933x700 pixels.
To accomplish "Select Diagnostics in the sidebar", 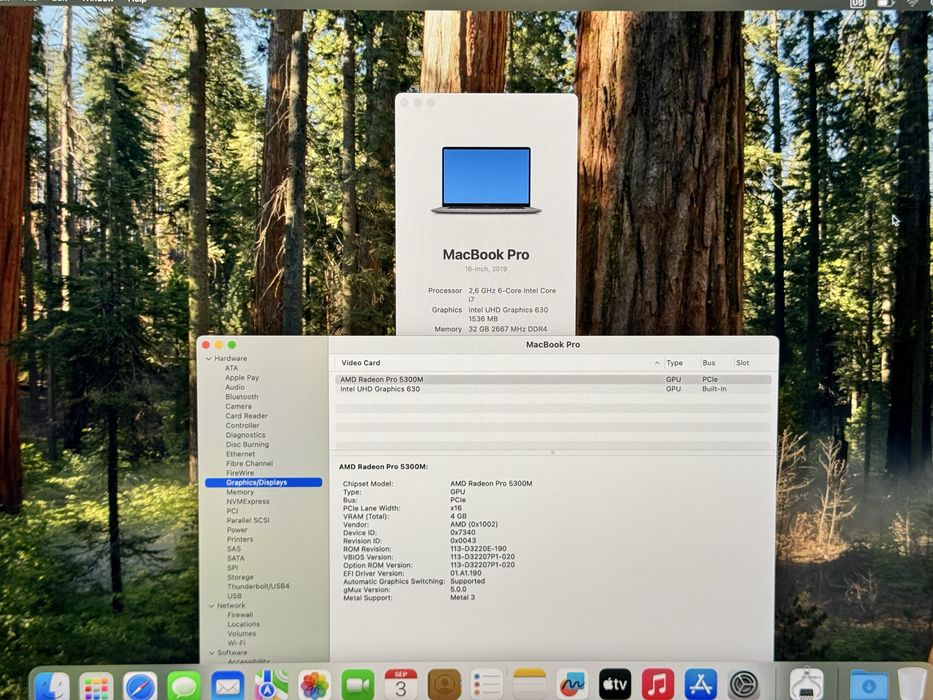I will [246, 435].
